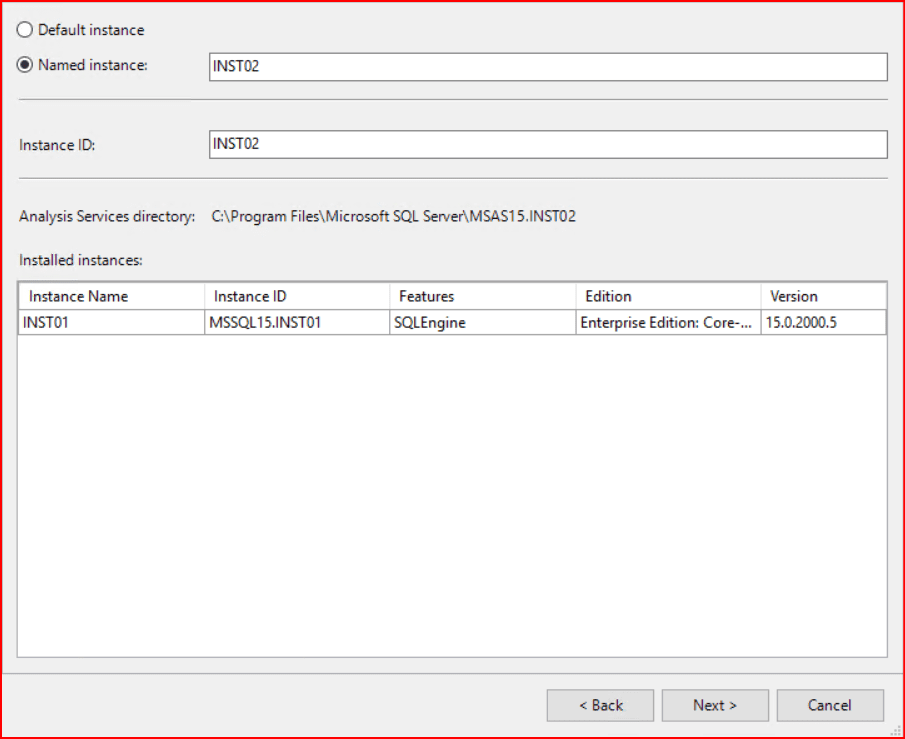Choose the Named instance radio option
Image resolution: width=905 pixels, height=739 pixels.
[26, 66]
